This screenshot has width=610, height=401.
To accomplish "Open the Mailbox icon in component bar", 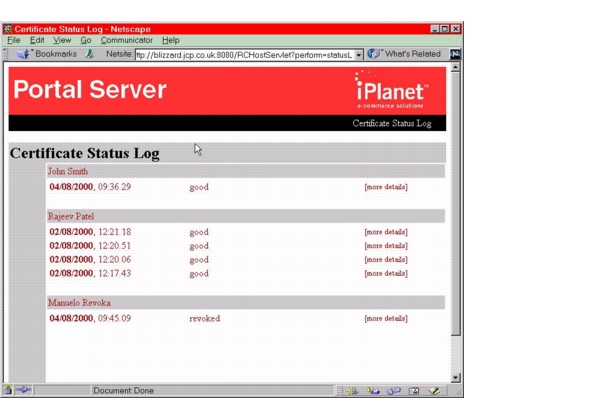I will 373,390.
